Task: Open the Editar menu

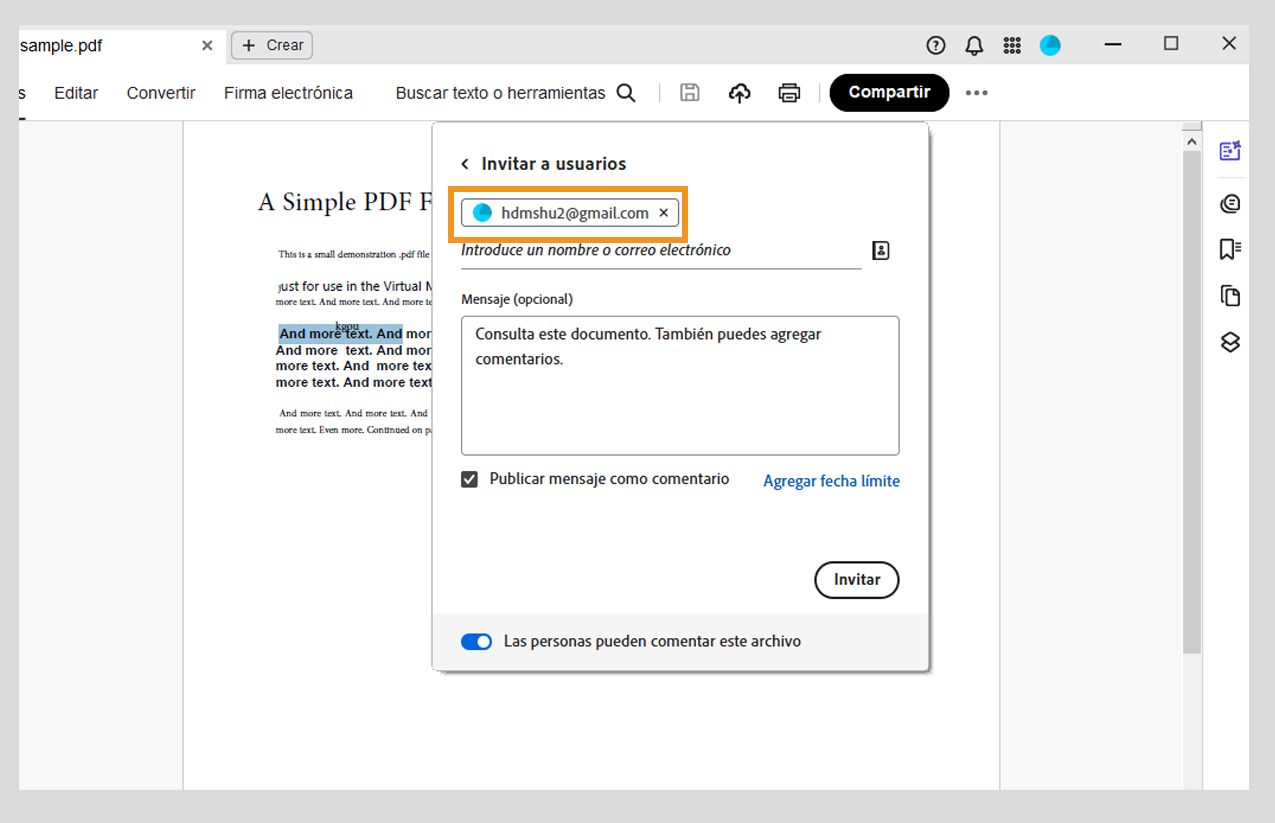Action: pos(75,92)
